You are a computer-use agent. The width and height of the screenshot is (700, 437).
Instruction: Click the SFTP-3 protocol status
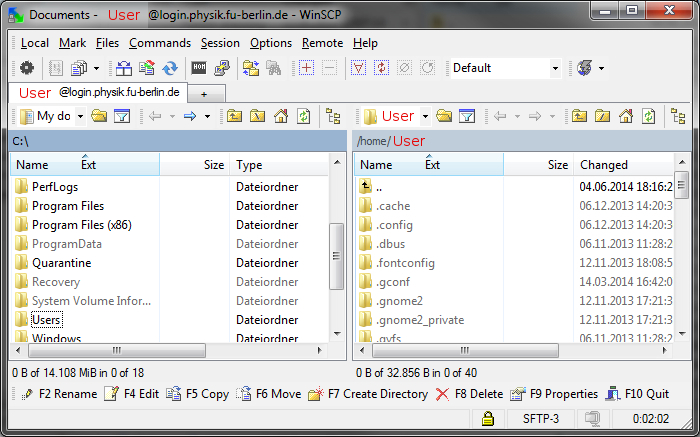(x=541, y=419)
